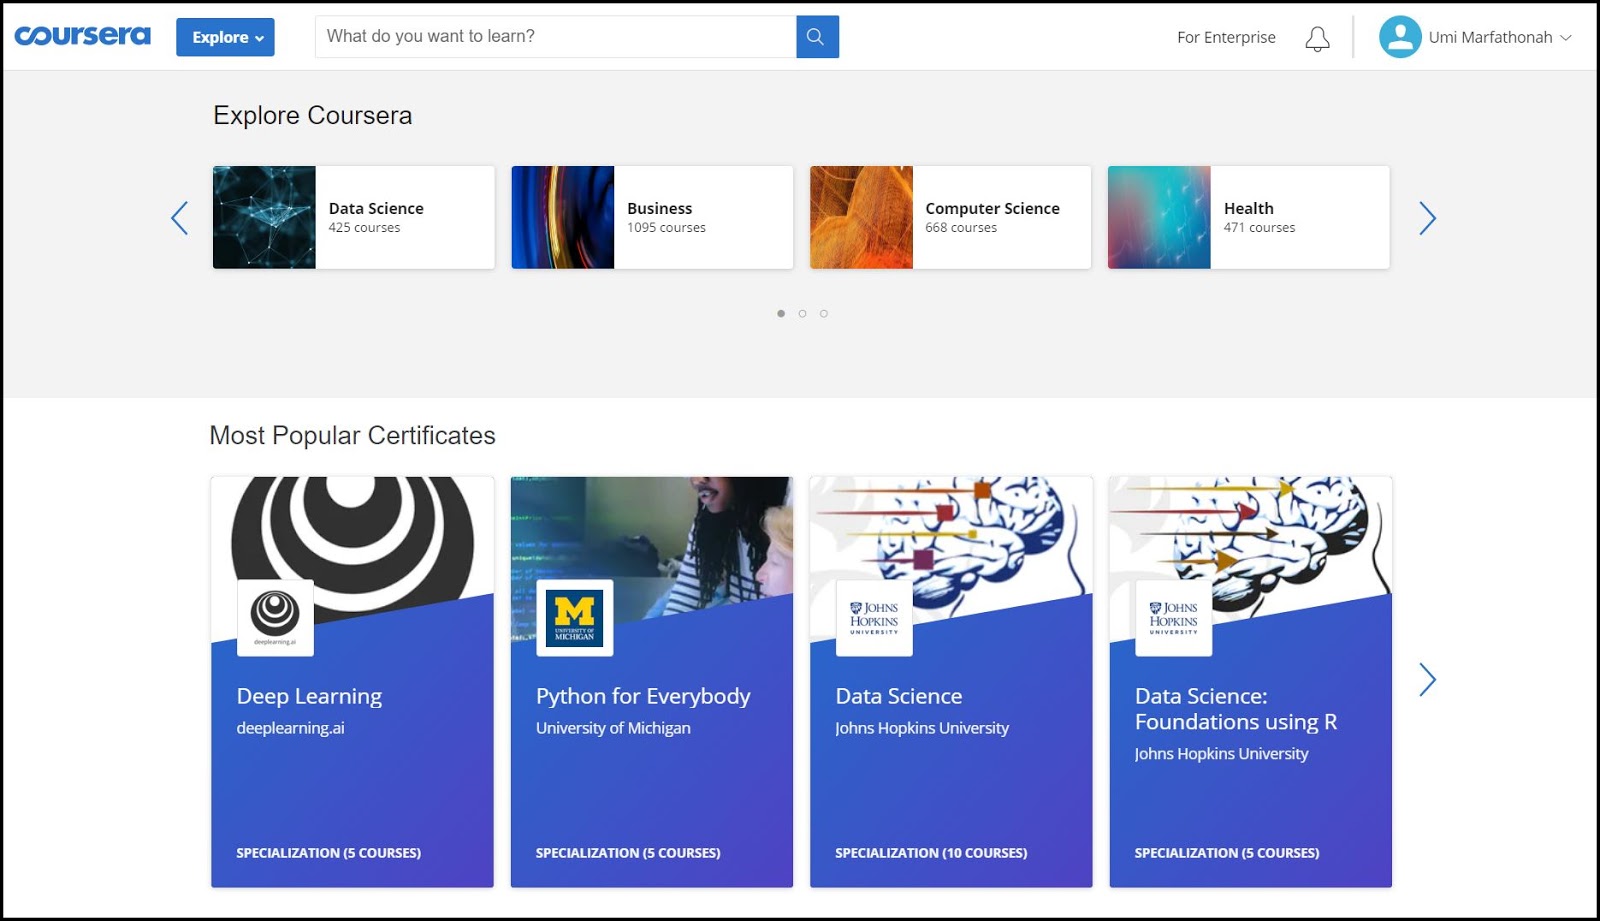The width and height of the screenshot is (1600, 921).
Task: Click the Coursera logo
Action: click(x=83, y=34)
